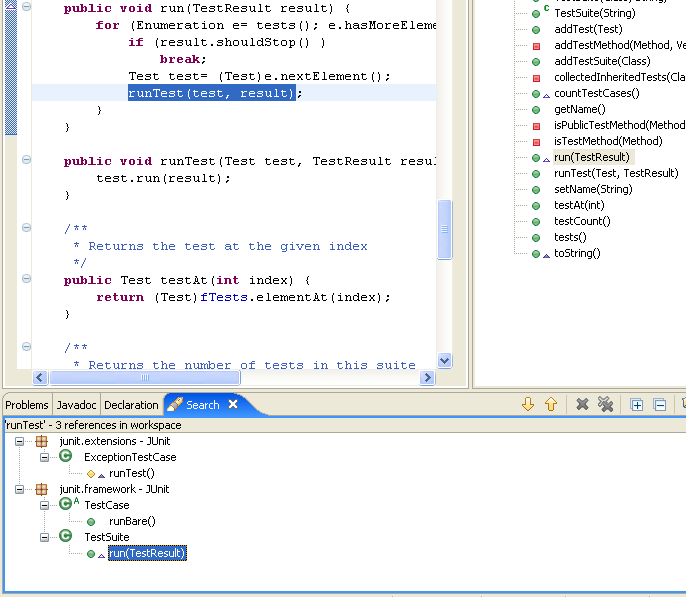686x597 pixels.
Task: Select addTest(Test) in outline
Action: click(x=588, y=29)
